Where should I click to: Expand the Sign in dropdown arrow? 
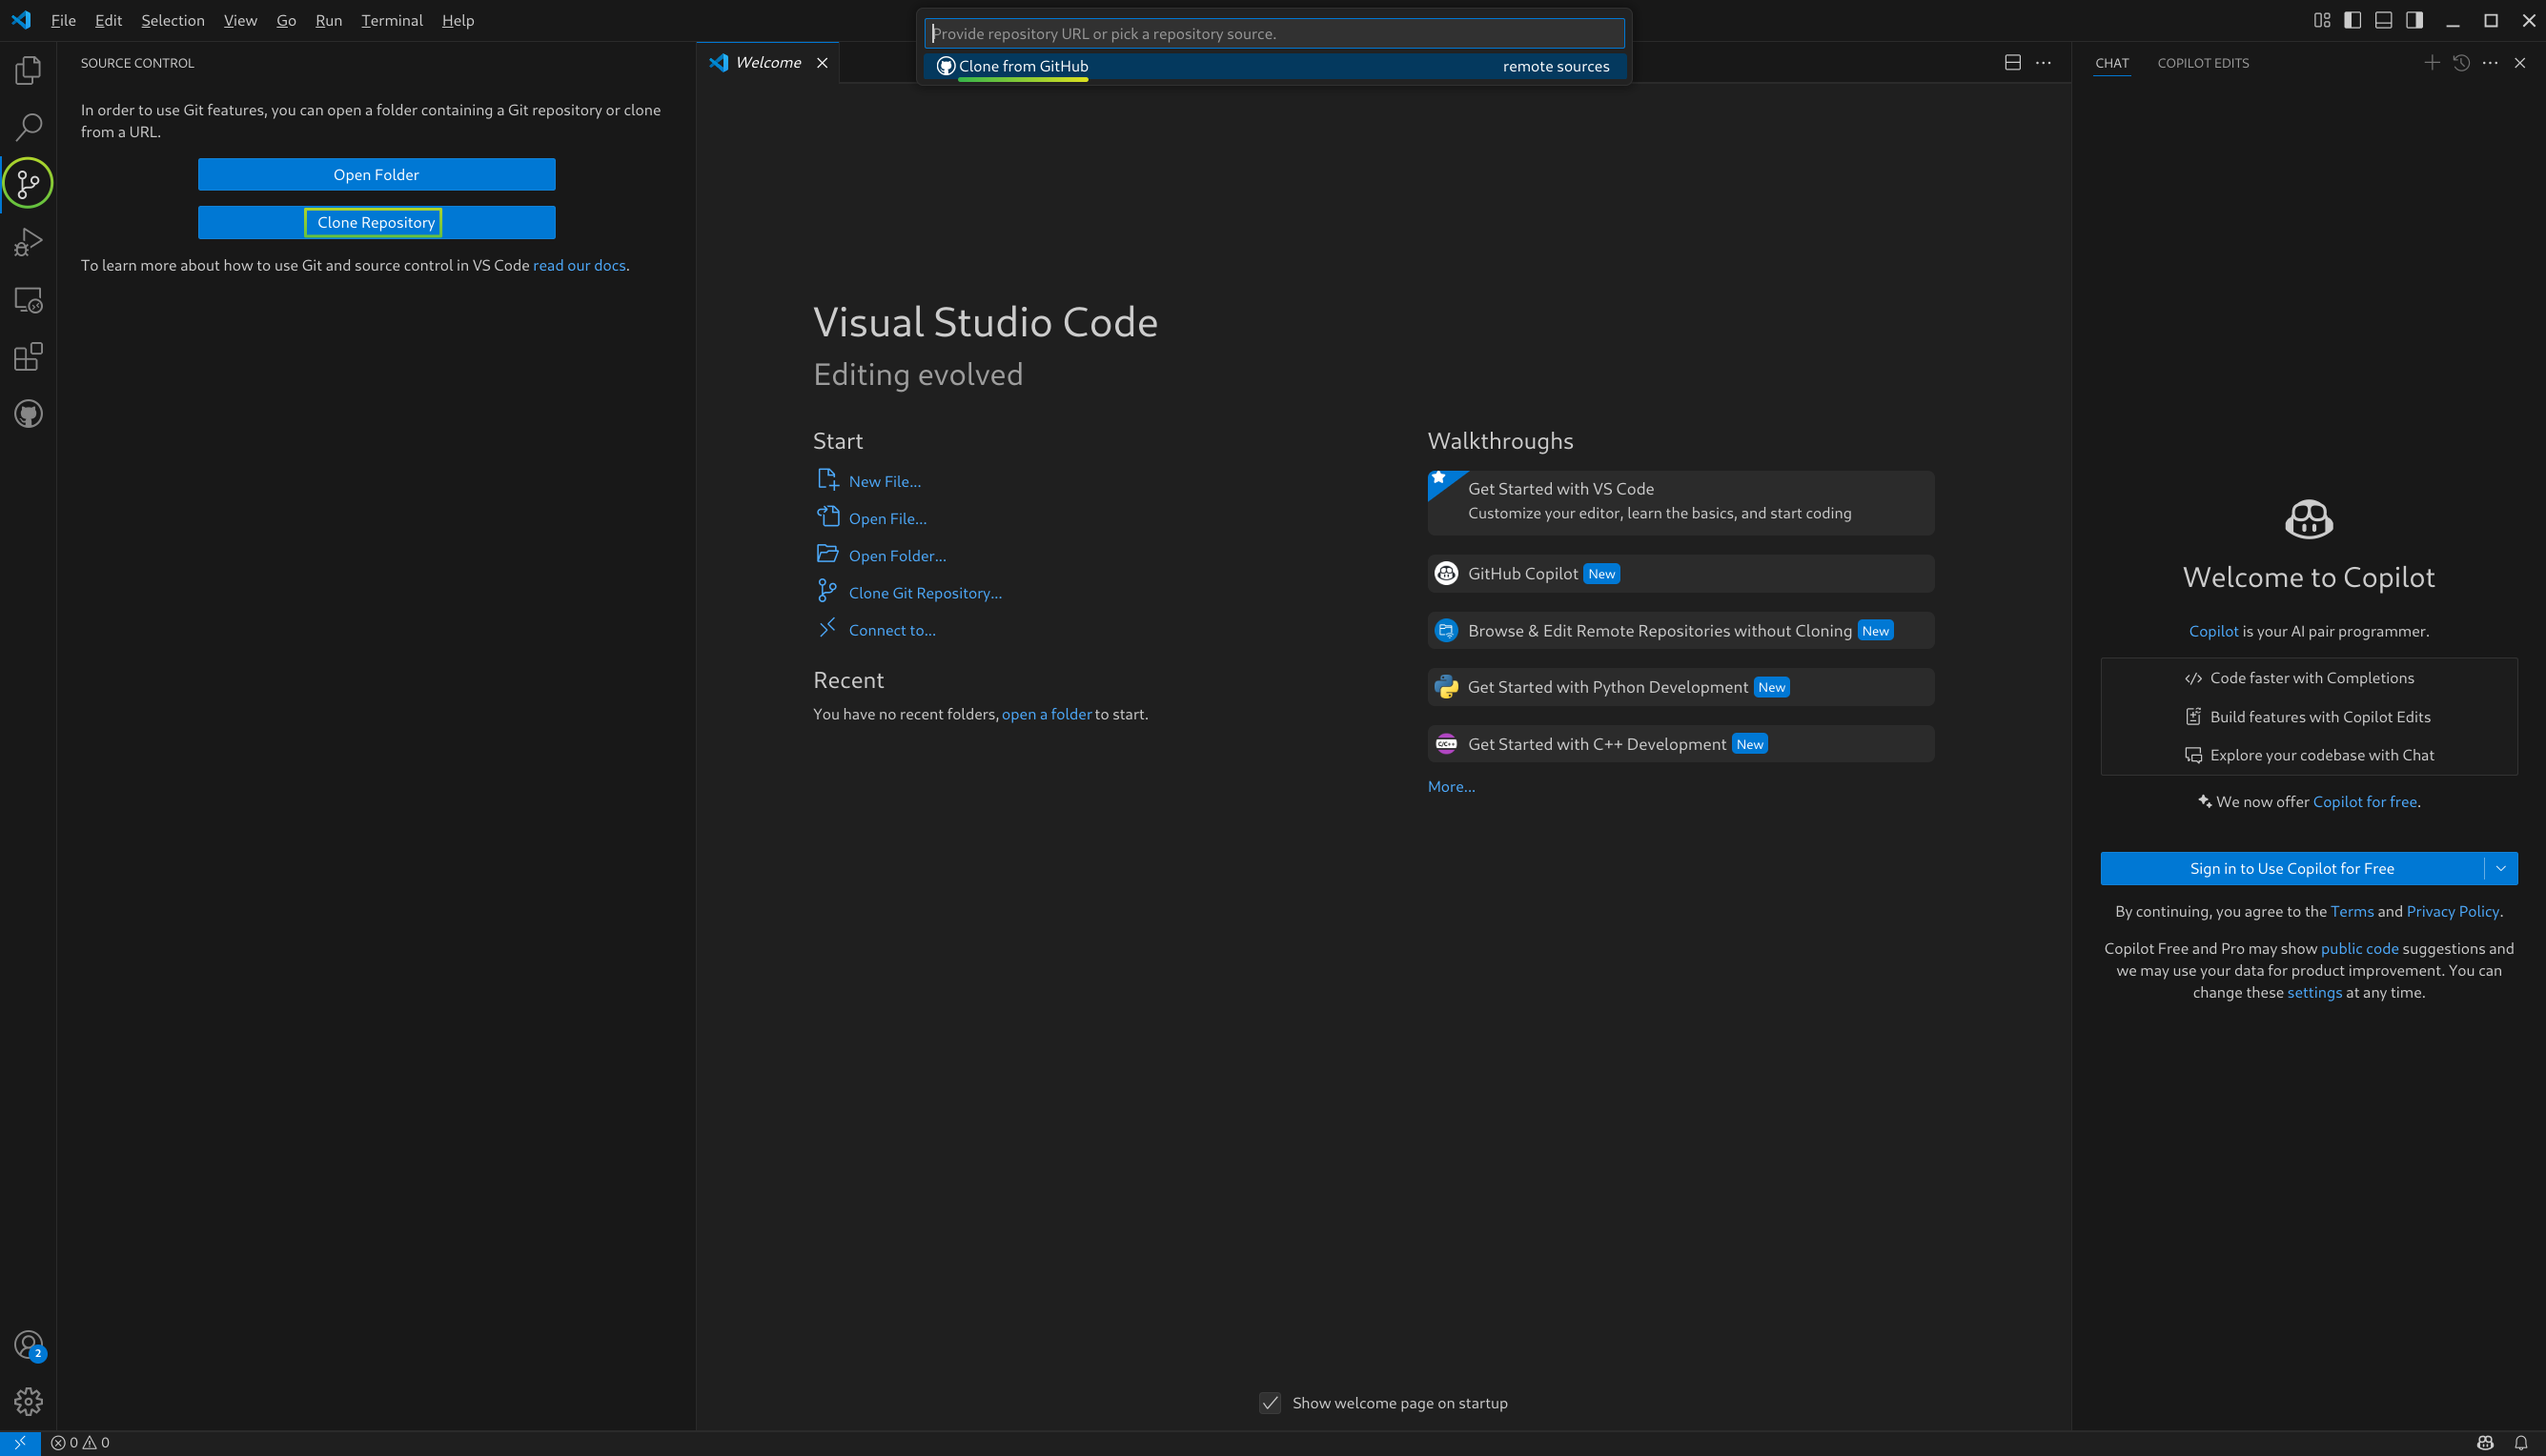[2501, 868]
